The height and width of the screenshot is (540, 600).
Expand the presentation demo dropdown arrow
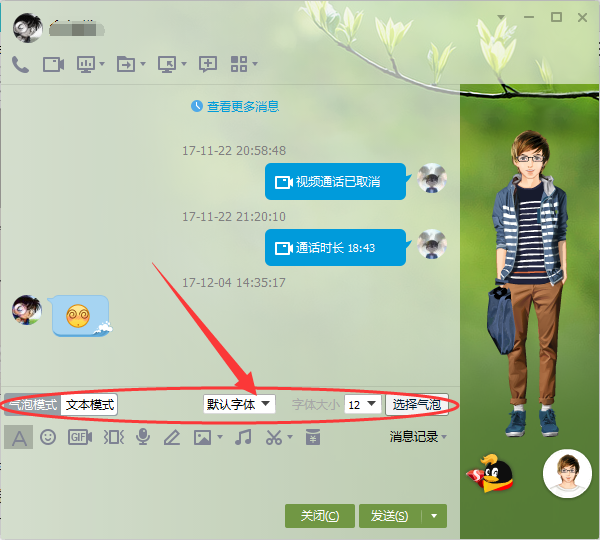(x=102, y=64)
